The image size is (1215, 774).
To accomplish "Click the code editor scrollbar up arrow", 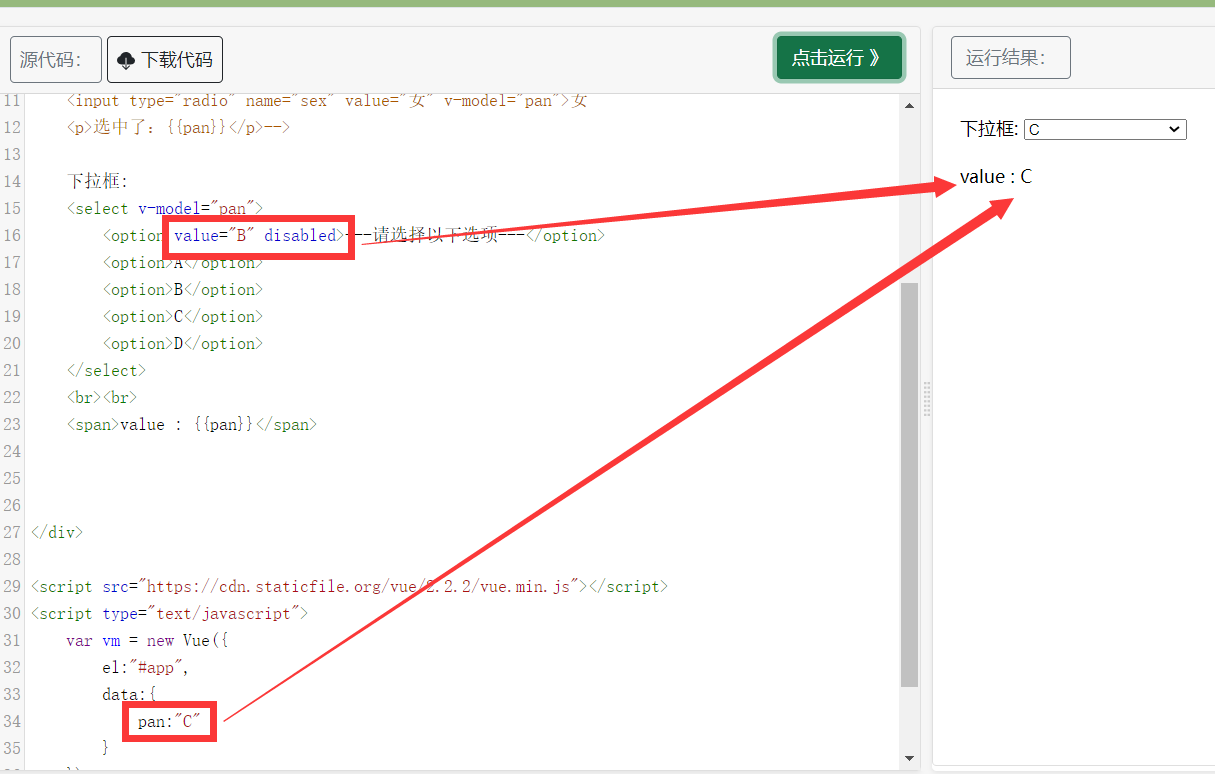I will point(909,106).
